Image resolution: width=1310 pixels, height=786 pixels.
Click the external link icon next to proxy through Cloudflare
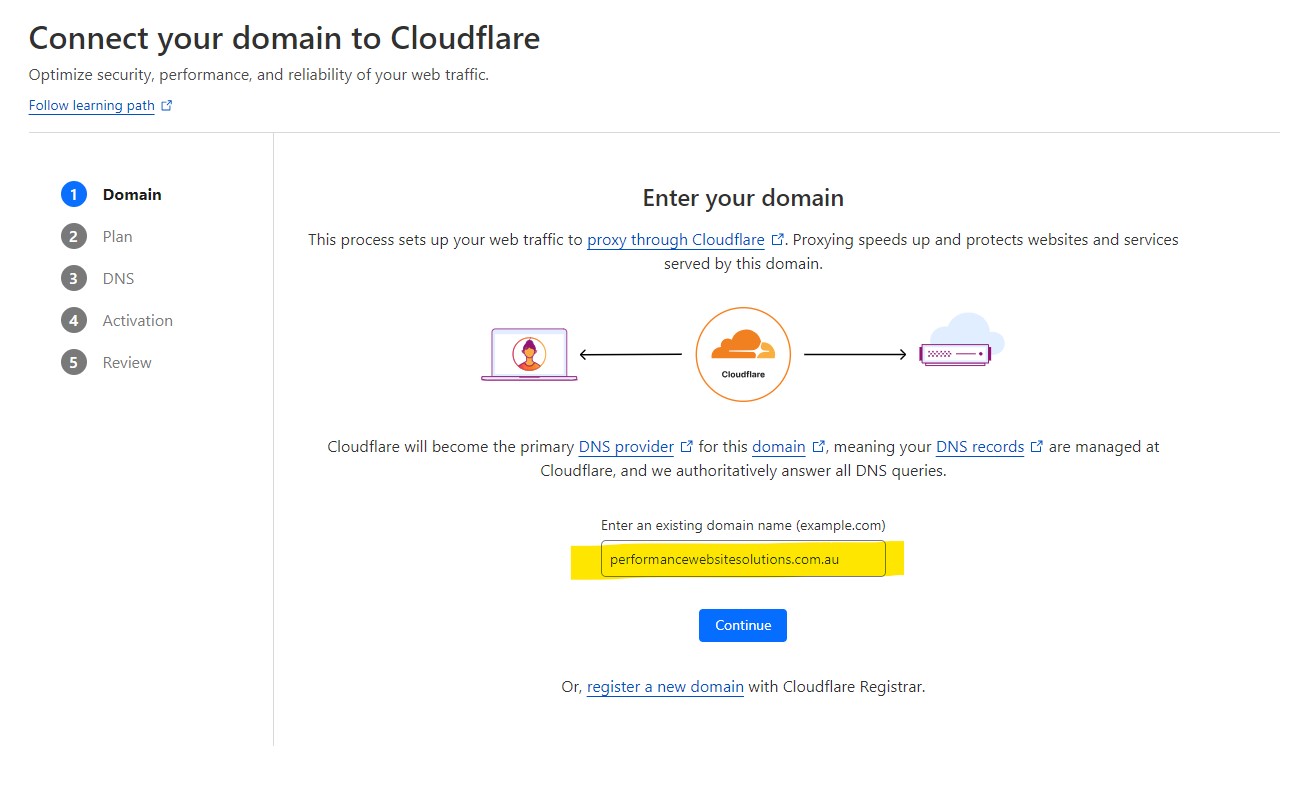pyautogui.click(x=777, y=239)
